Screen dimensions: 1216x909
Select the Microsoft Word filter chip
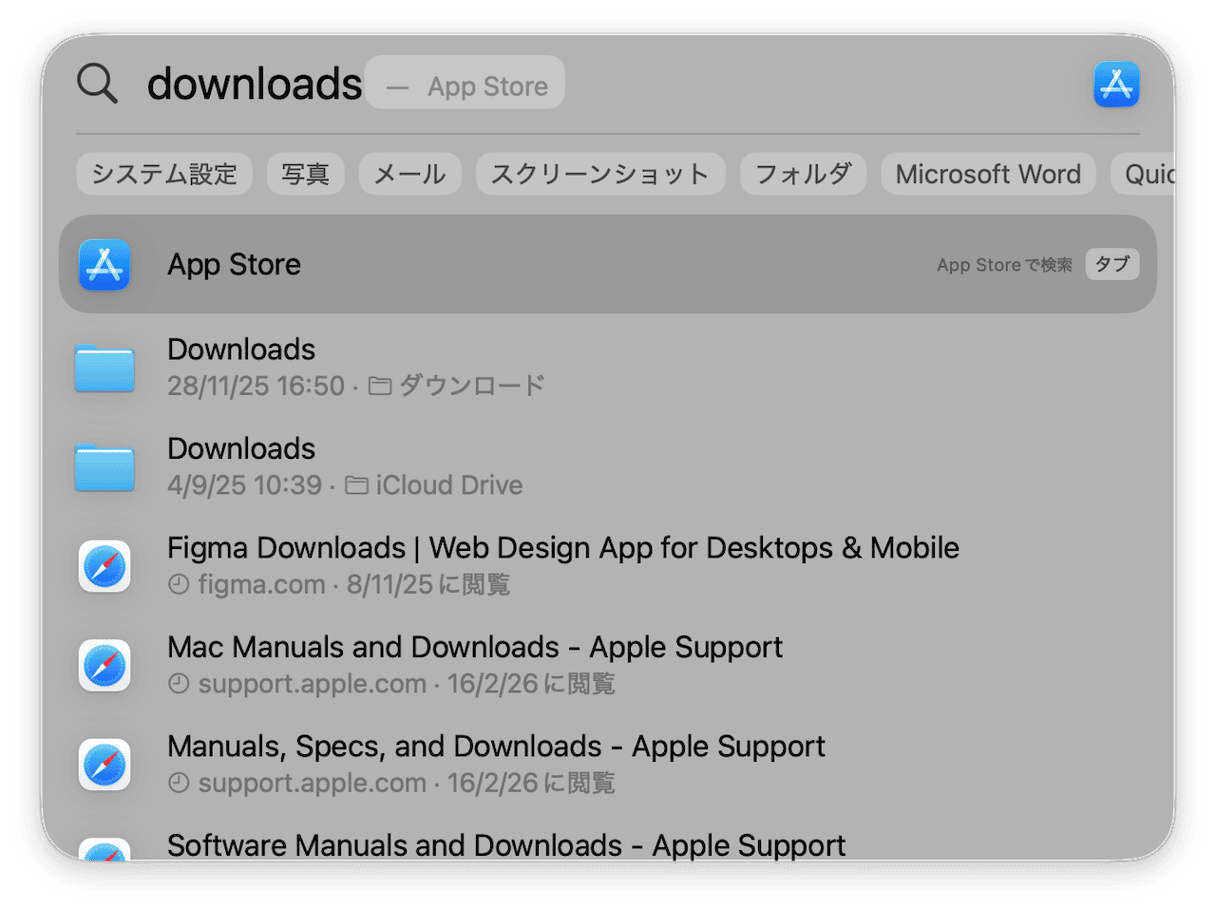(x=988, y=174)
